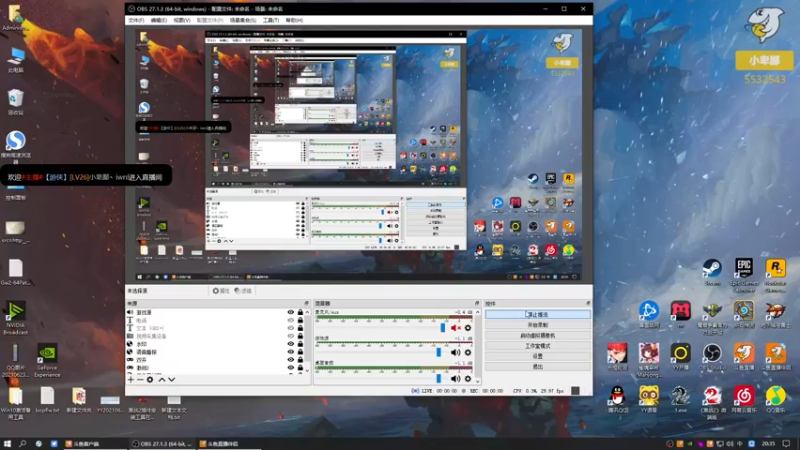Toggle visibility eye of fifth source row
The width and height of the screenshot is (800, 450).
(x=290, y=344)
